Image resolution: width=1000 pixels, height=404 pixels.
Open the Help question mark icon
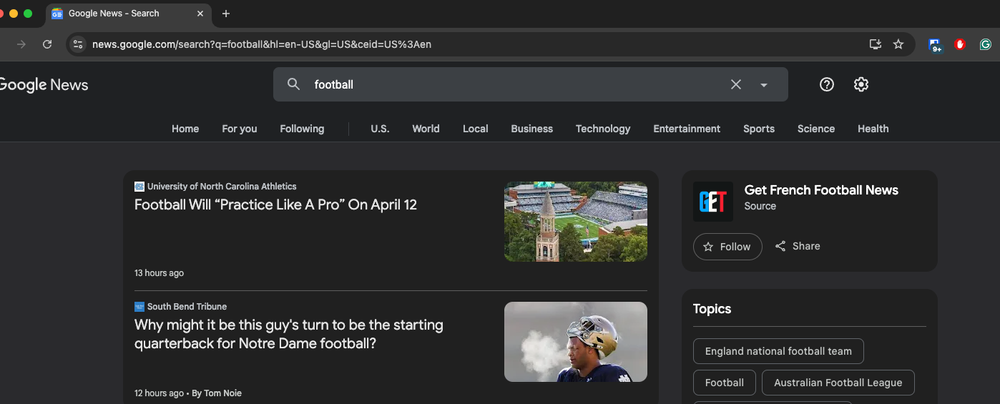click(x=827, y=85)
